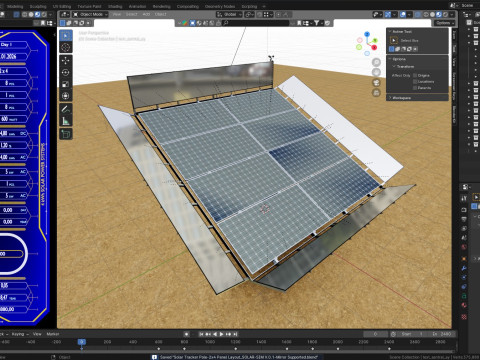Collapse the Active Tool panel
The image size is (480, 360).
tap(390, 31)
